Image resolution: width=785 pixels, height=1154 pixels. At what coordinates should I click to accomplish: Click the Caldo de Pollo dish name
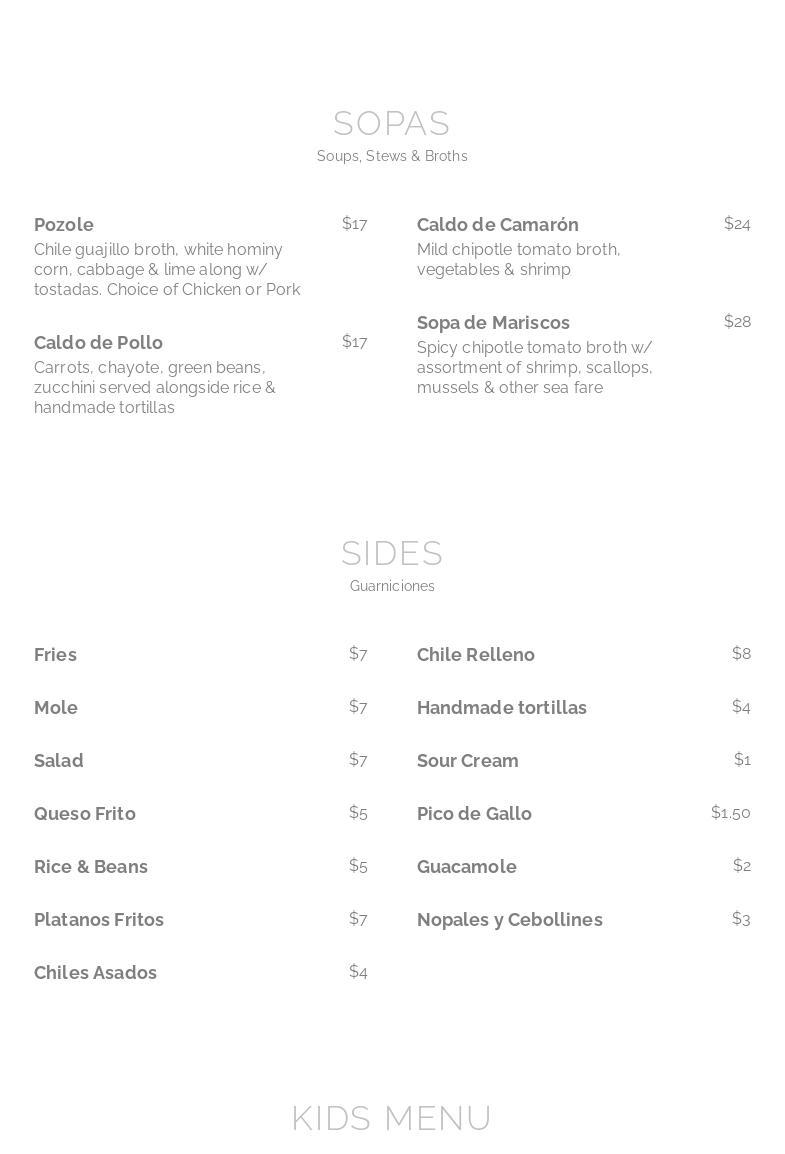coord(98,343)
